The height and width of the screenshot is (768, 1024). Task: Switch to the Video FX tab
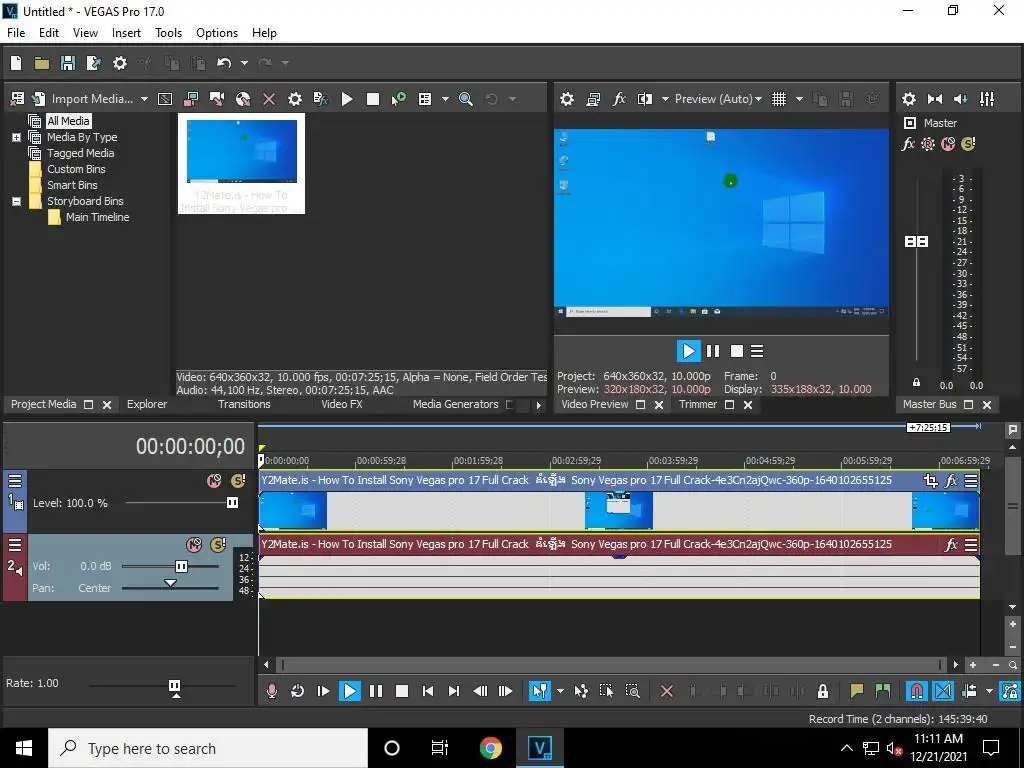point(341,404)
